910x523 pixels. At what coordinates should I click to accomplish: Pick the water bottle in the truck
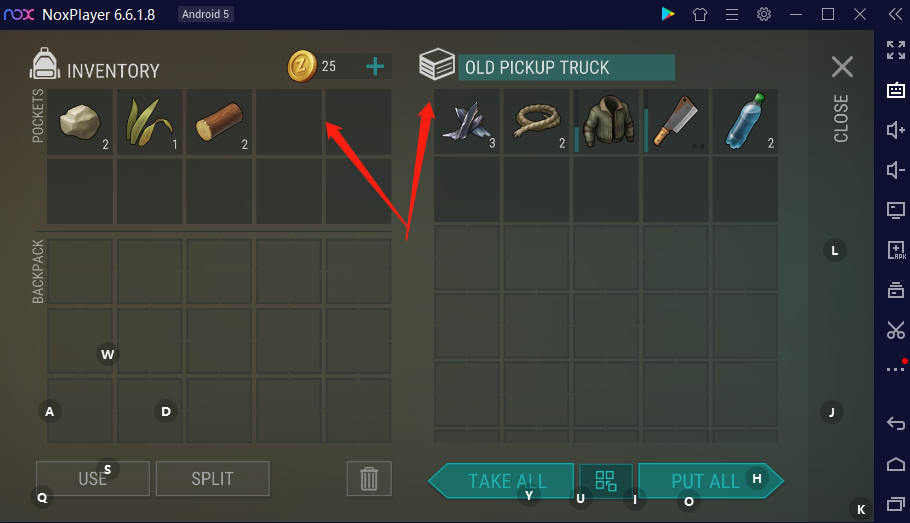pyautogui.click(x=745, y=121)
